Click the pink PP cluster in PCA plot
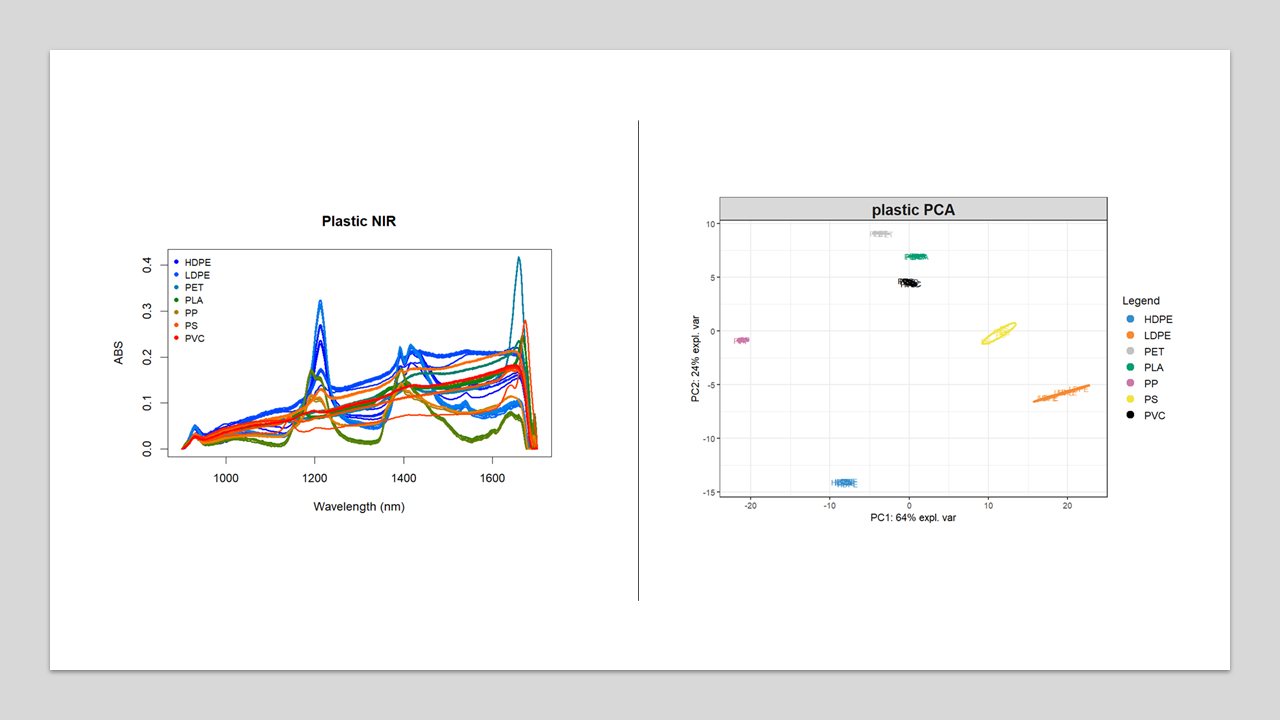The image size is (1280, 720). (742, 340)
